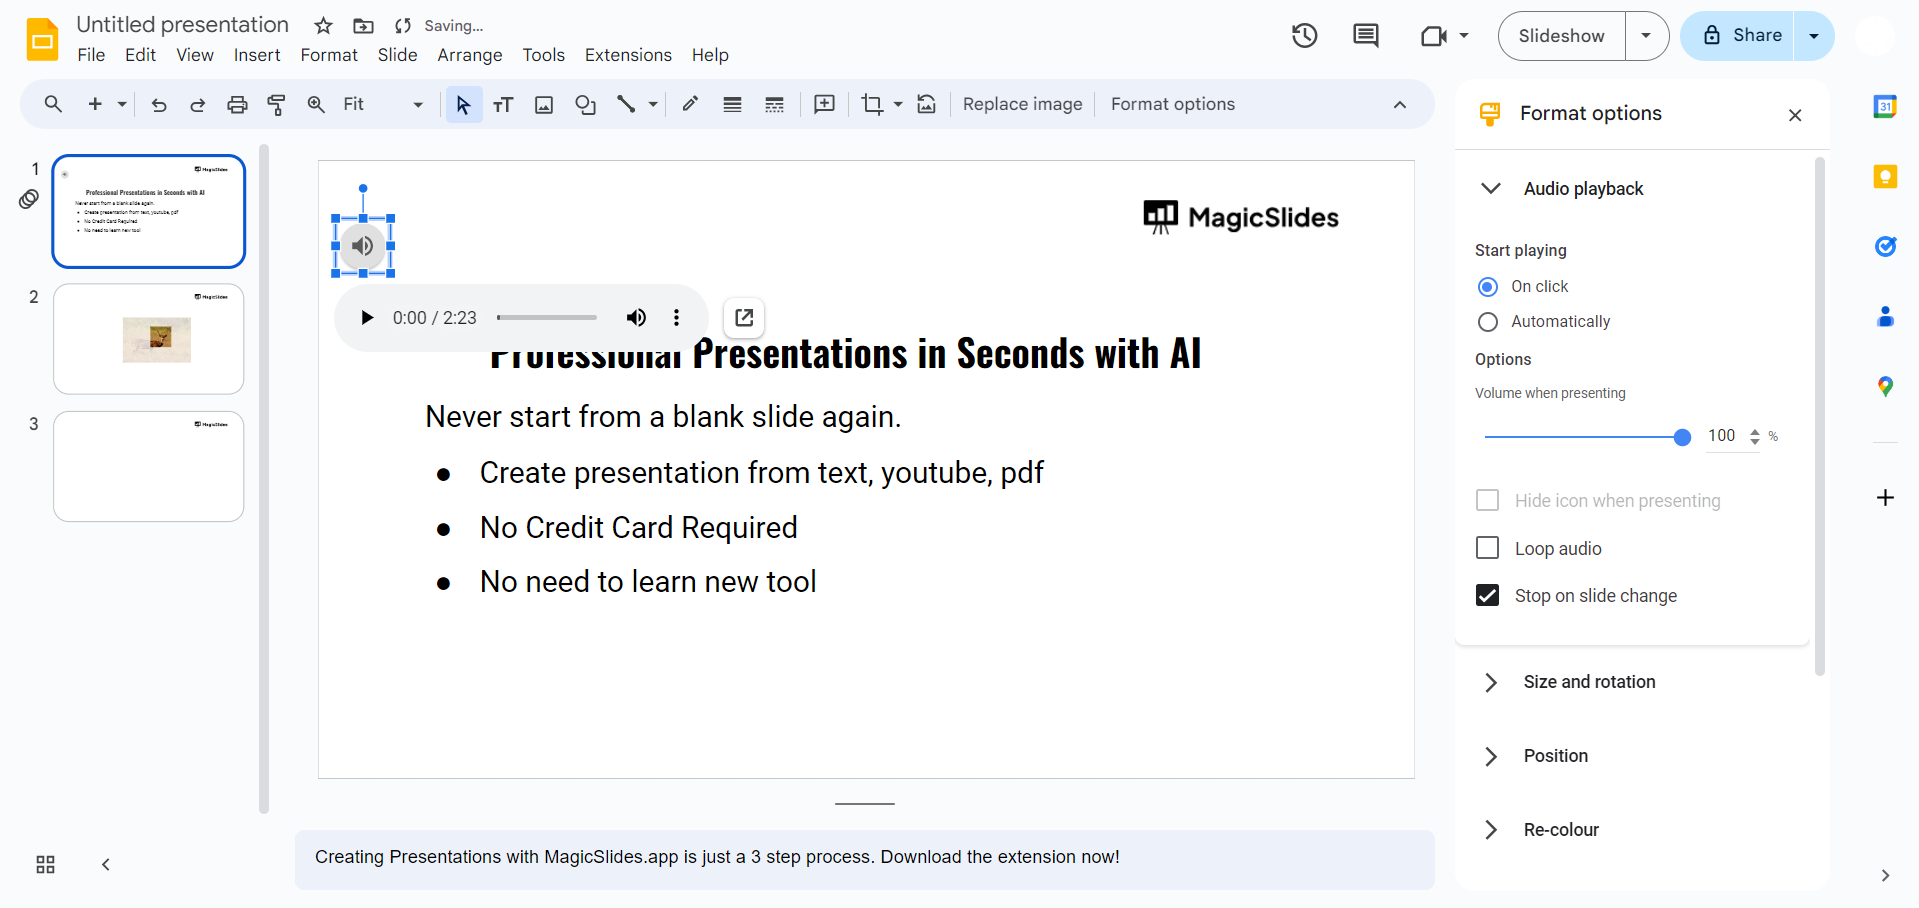The image size is (1919, 908).
Task: Select the cursor select tool
Action: tap(463, 104)
